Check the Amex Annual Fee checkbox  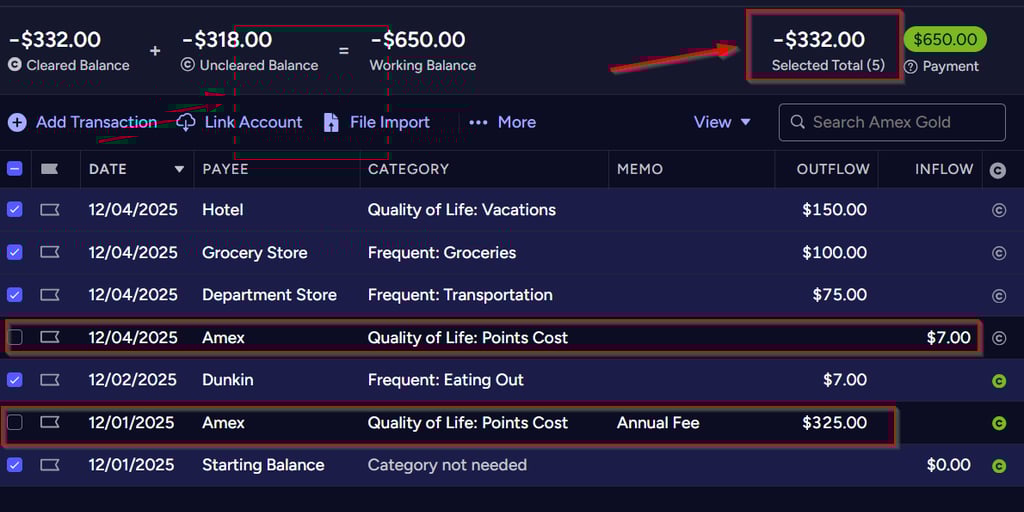point(15,423)
